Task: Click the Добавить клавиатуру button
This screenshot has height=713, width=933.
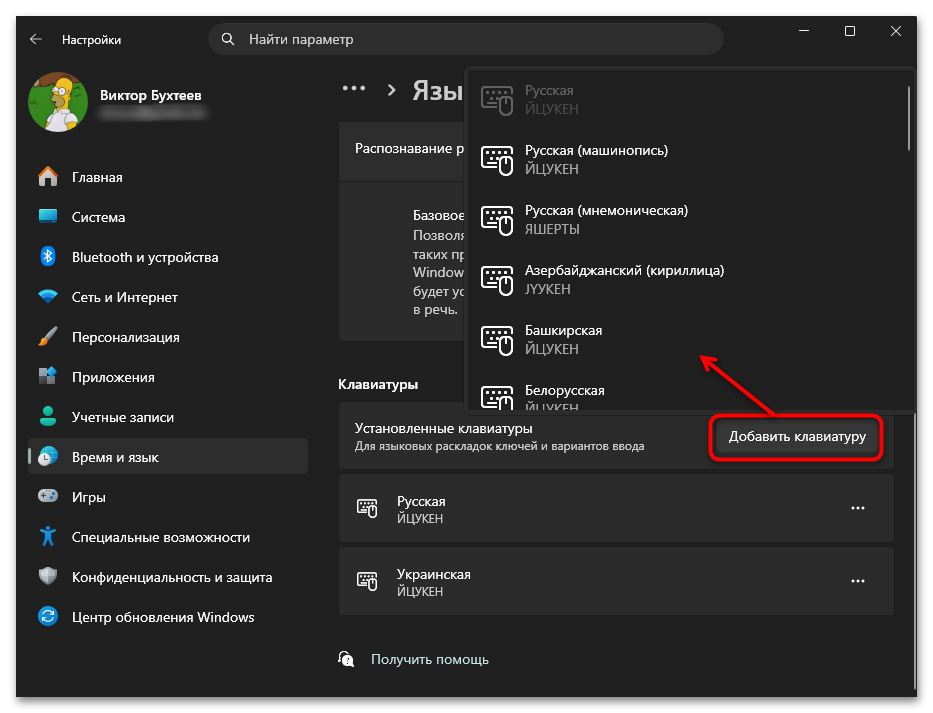Action: pos(797,437)
